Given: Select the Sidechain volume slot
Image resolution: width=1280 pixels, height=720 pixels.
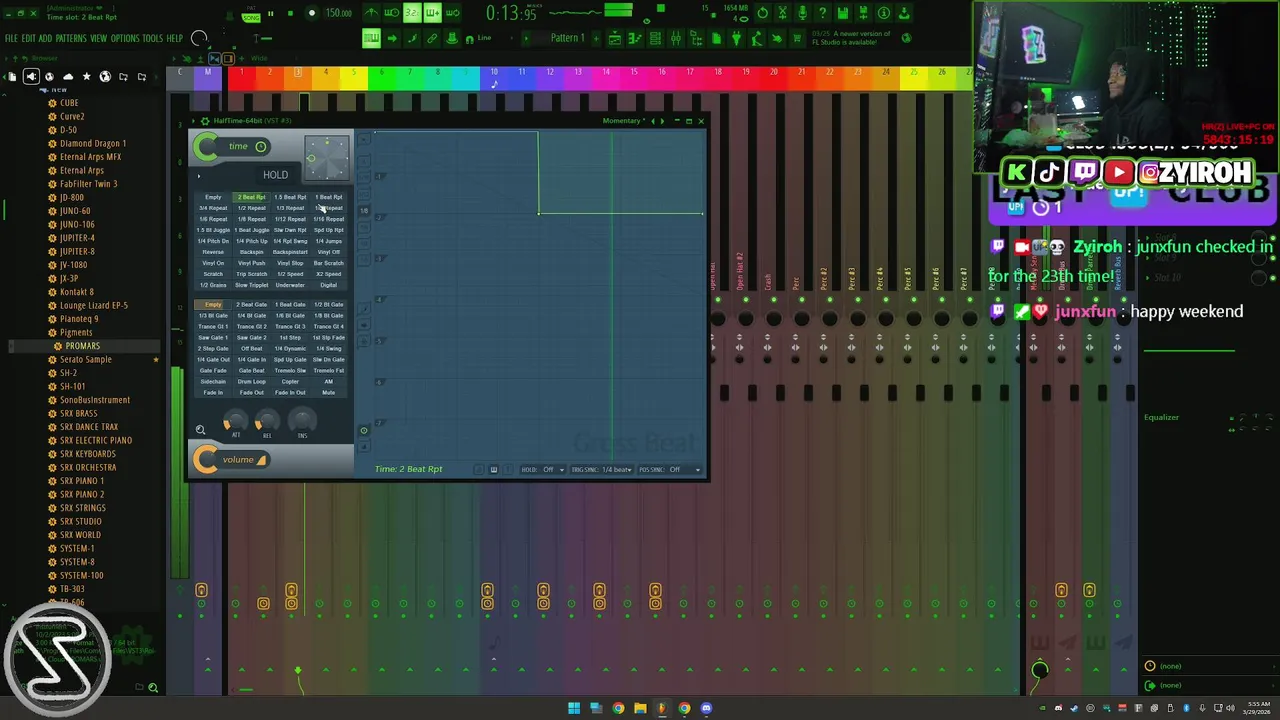Looking at the screenshot, I should click(213, 382).
